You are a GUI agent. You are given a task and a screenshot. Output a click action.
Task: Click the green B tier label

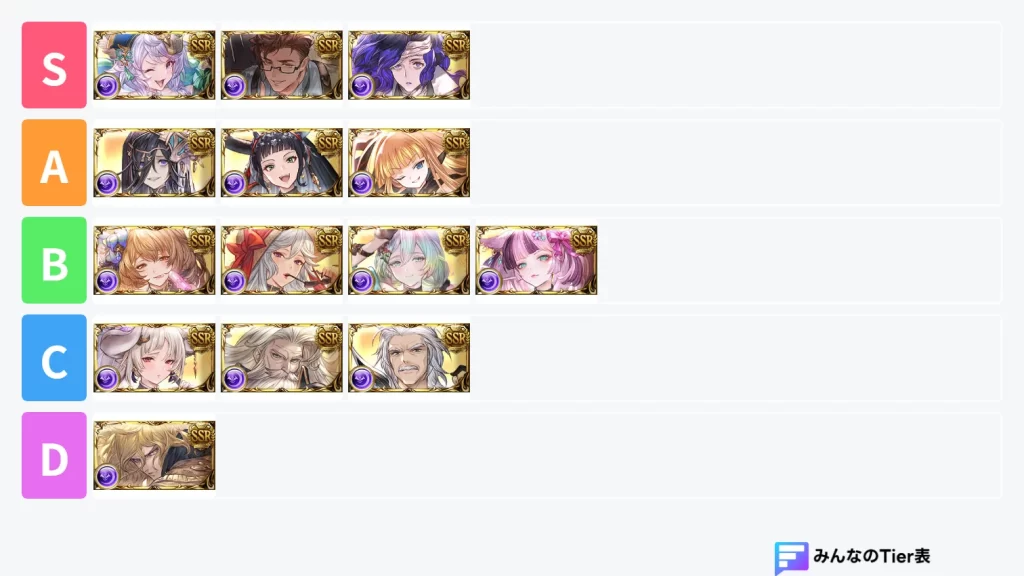(54, 260)
